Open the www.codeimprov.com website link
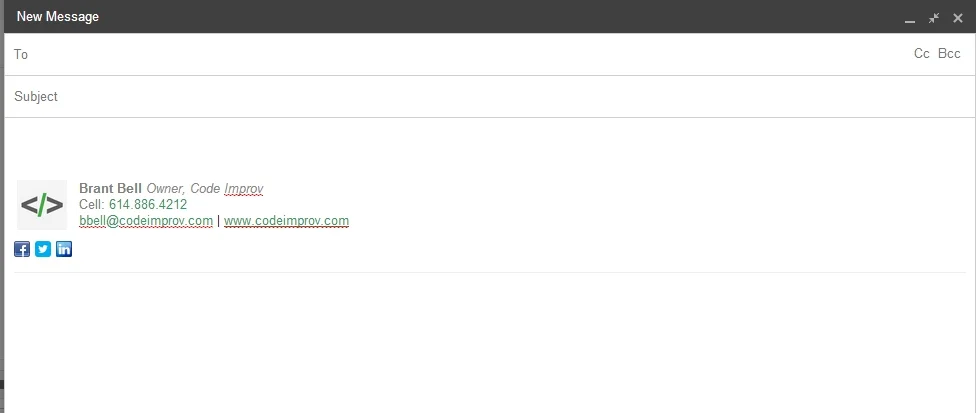The width and height of the screenshot is (976, 413). pyautogui.click(x=286, y=221)
